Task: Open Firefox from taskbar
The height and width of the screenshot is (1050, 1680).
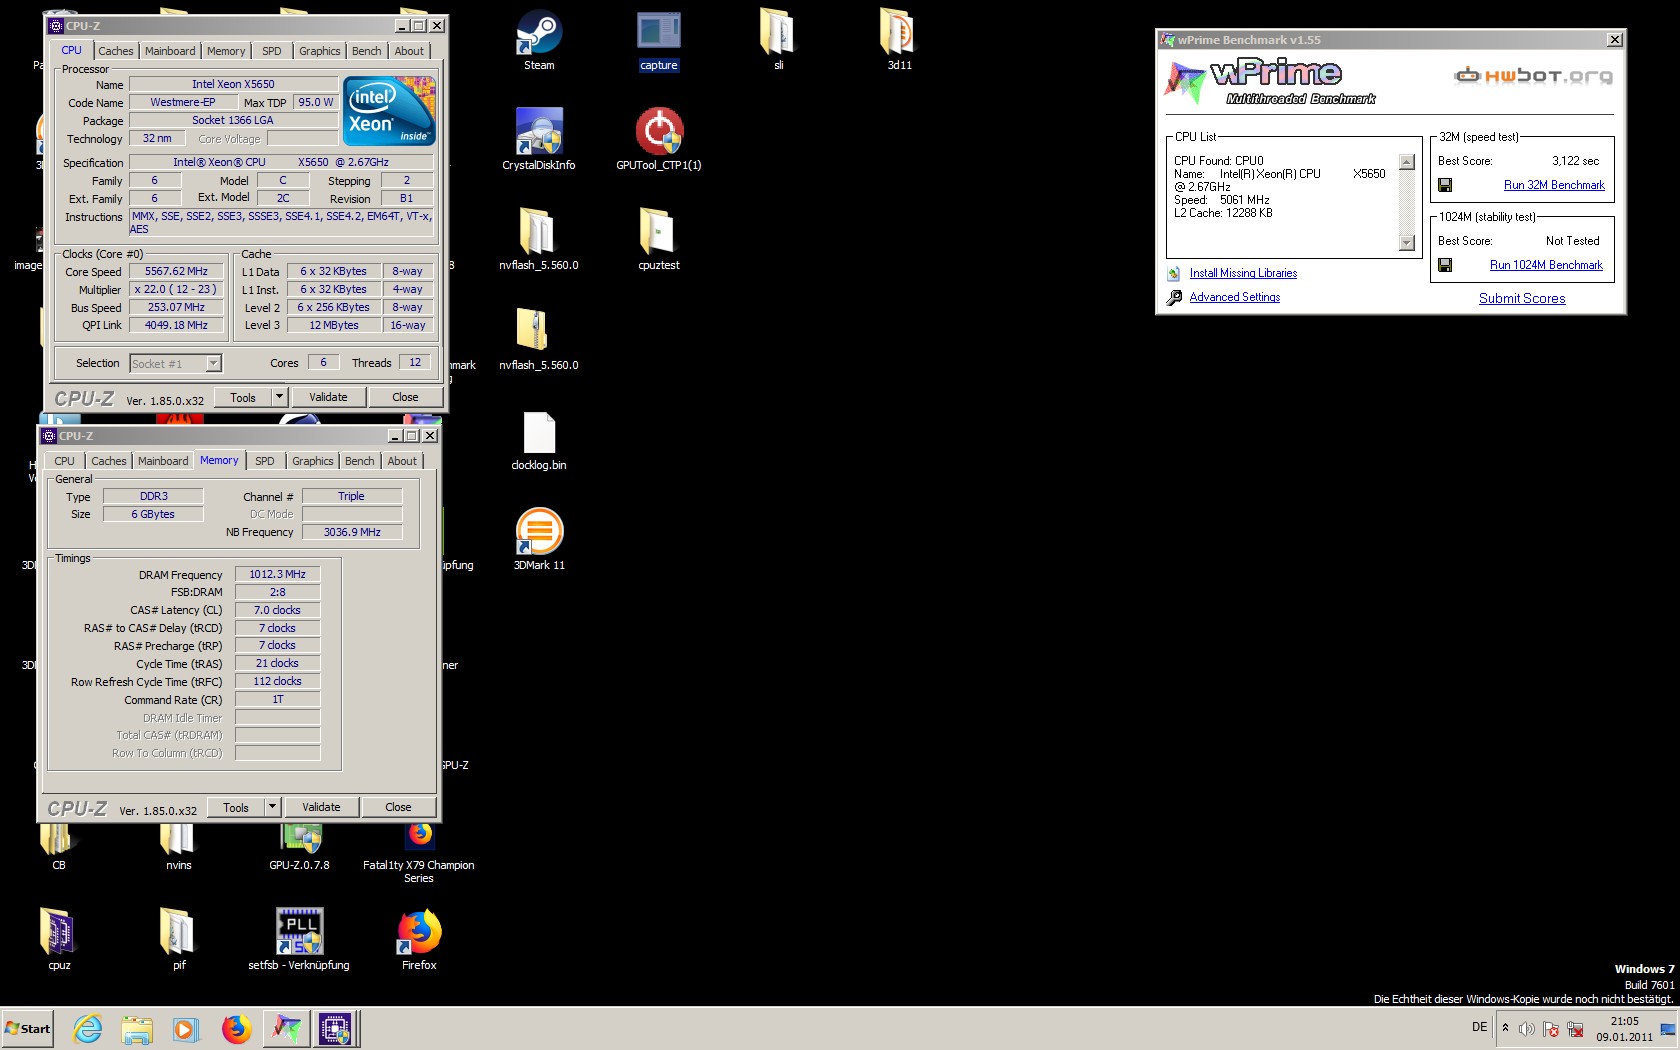Action: (236, 1028)
